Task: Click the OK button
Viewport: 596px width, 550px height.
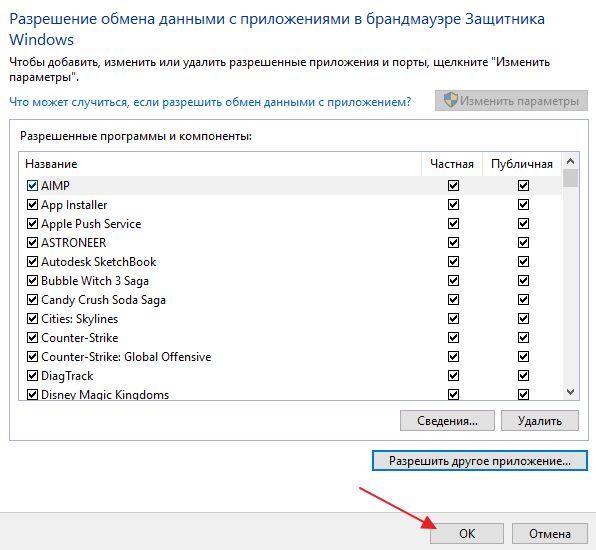Action: tap(467, 533)
